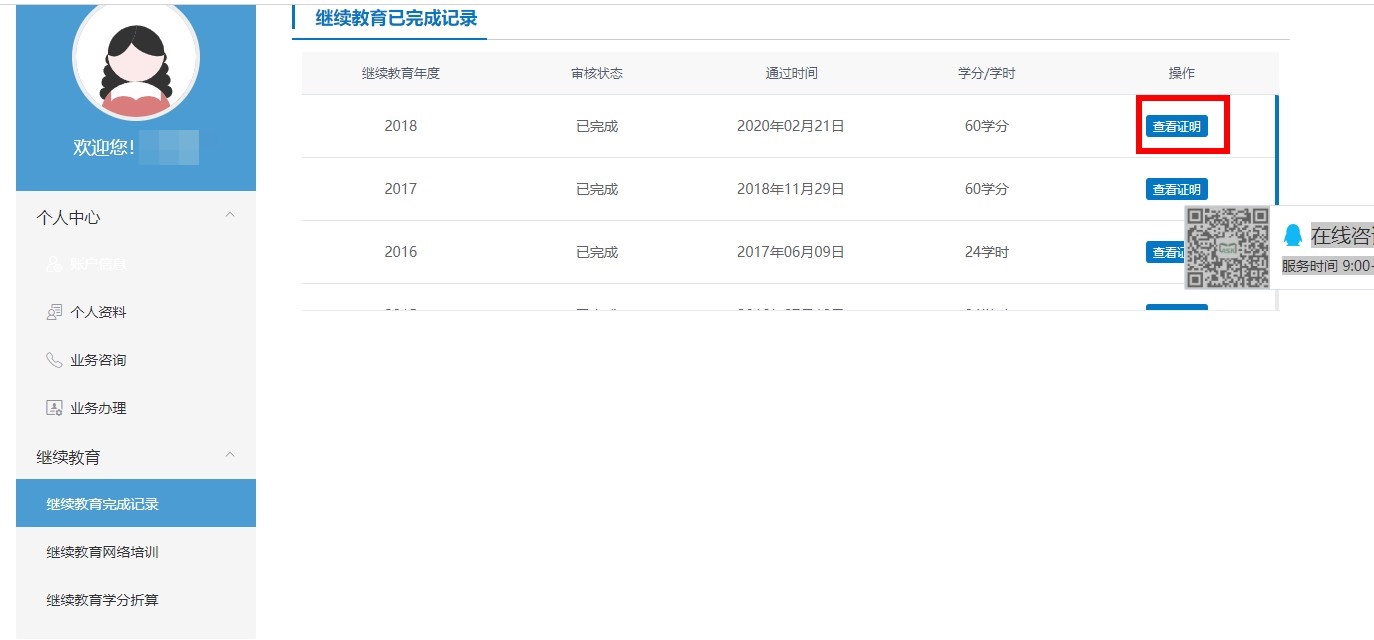The width and height of the screenshot is (1374, 640).
Task: Click the QR code image
Action: [1225, 248]
